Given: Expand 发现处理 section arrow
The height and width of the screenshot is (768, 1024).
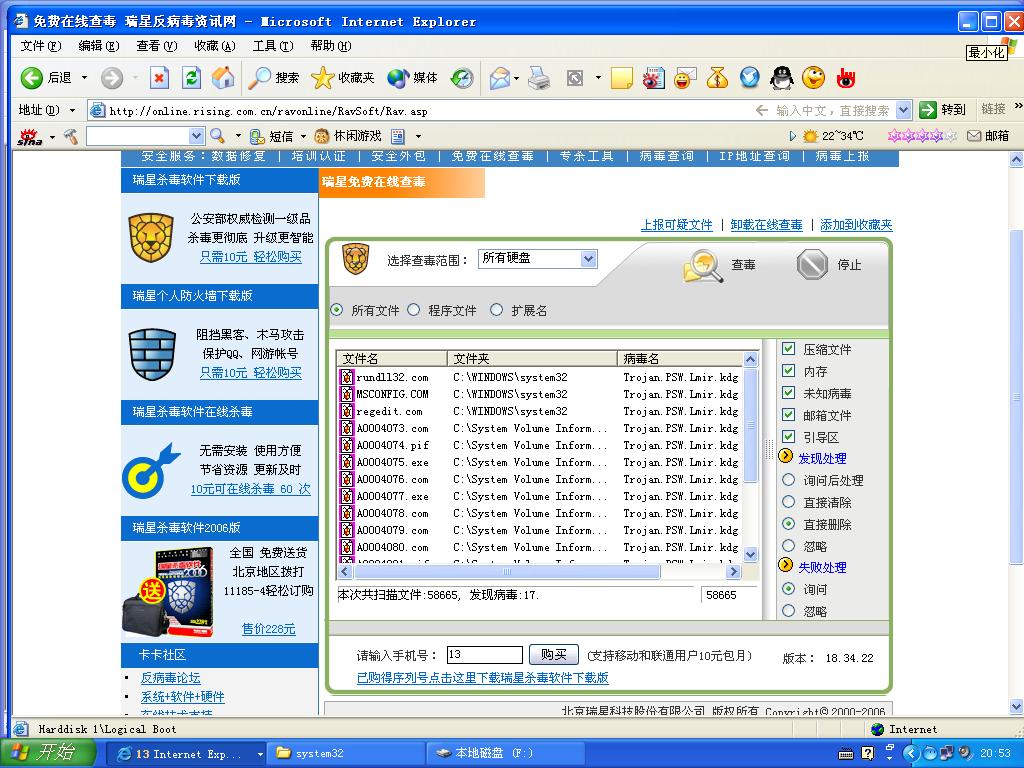Looking at the screenshot, I should 786,456.
